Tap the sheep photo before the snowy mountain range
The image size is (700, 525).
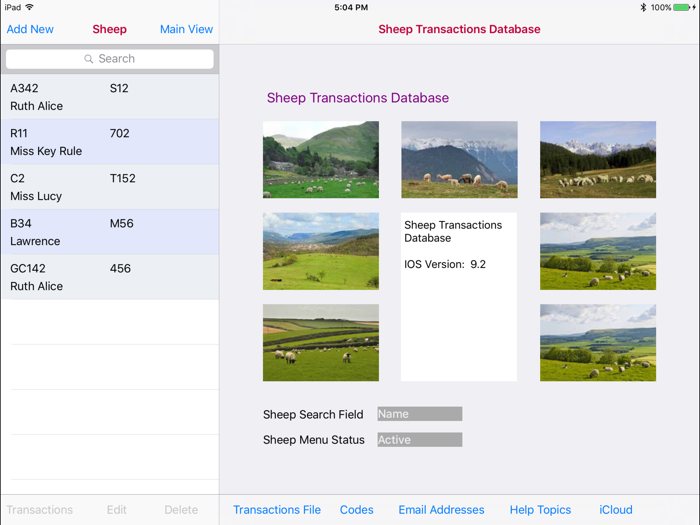[459, 159]
